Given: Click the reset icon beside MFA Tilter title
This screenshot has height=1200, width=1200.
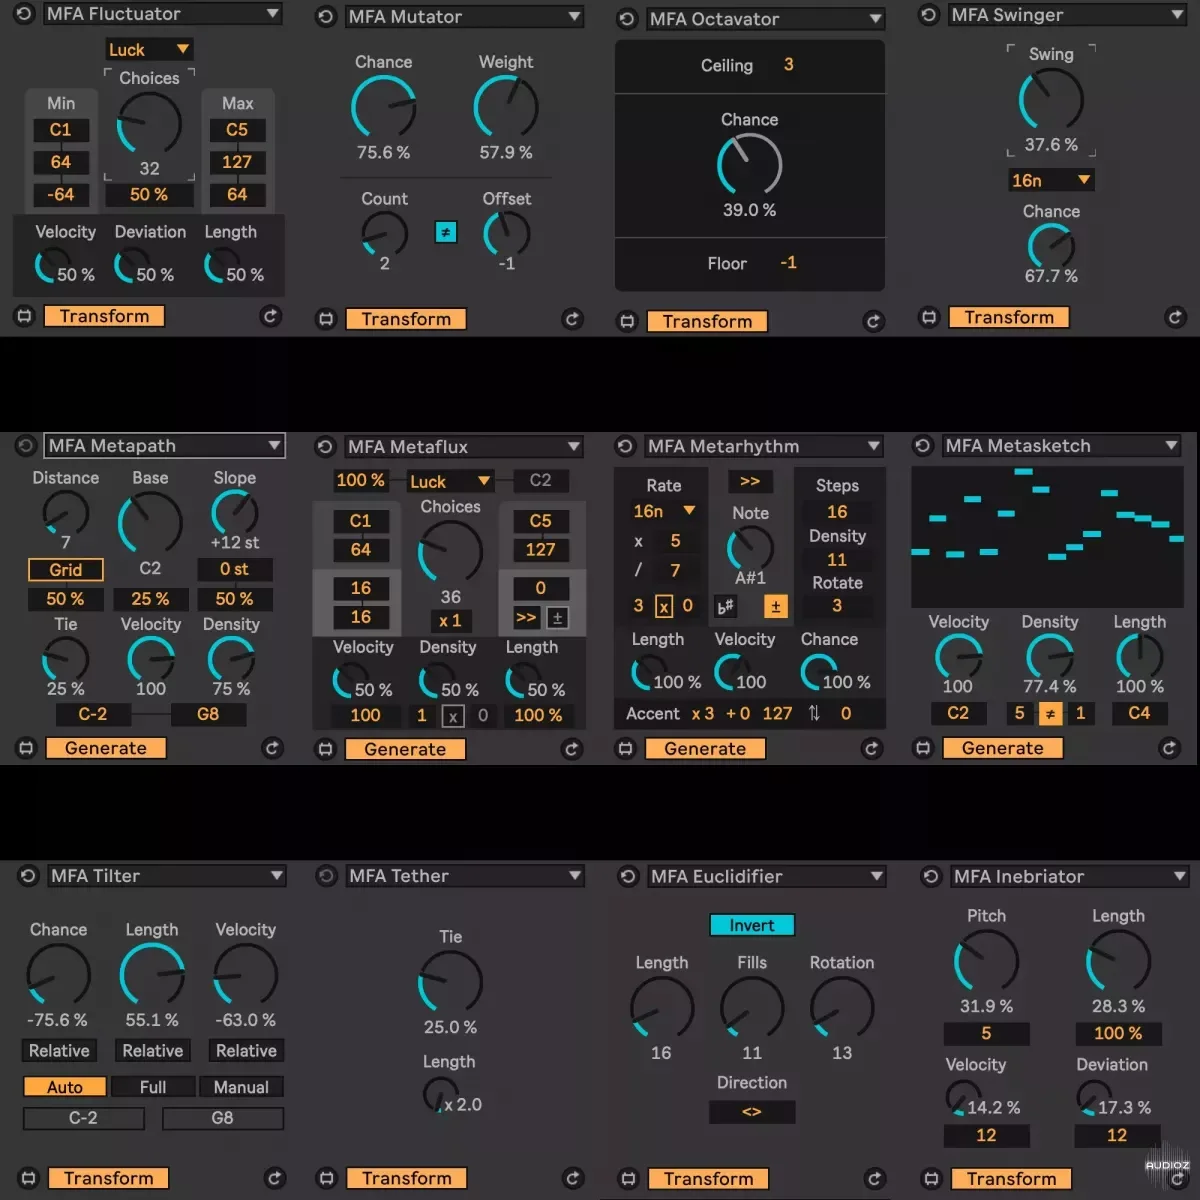Looking at the screenshot, I should tap(28, 875).
